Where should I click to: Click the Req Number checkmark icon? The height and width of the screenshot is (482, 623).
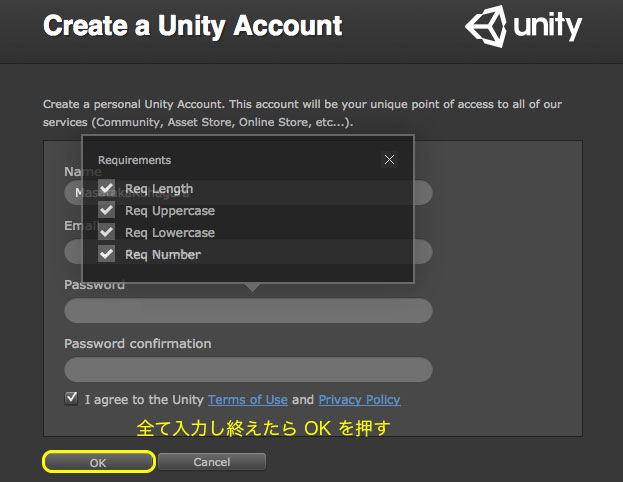[106, 254]
